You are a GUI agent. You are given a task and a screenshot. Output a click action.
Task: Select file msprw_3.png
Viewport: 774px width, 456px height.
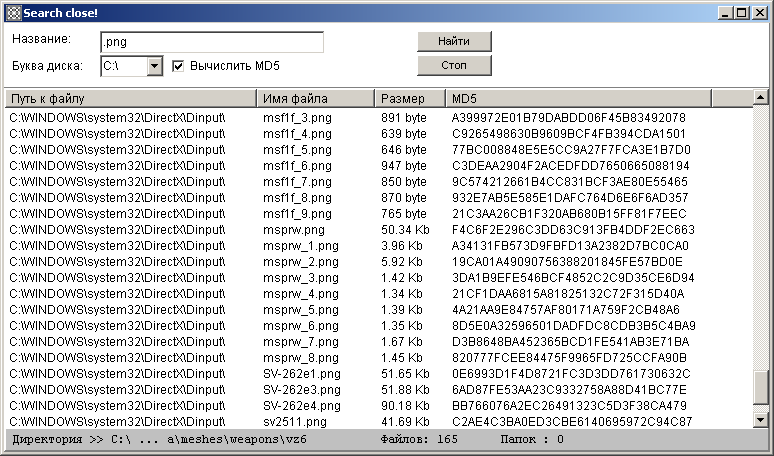[301, 278]
